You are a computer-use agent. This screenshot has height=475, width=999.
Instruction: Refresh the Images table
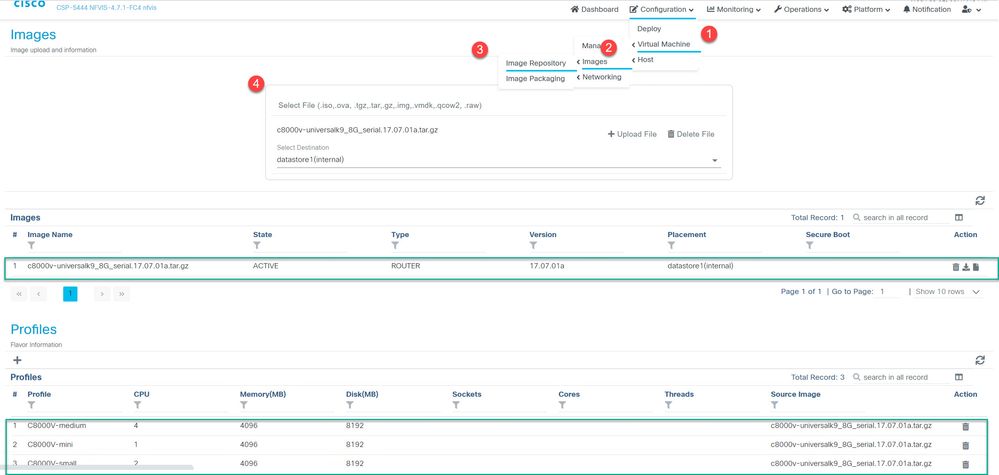[x=980, y=201]
